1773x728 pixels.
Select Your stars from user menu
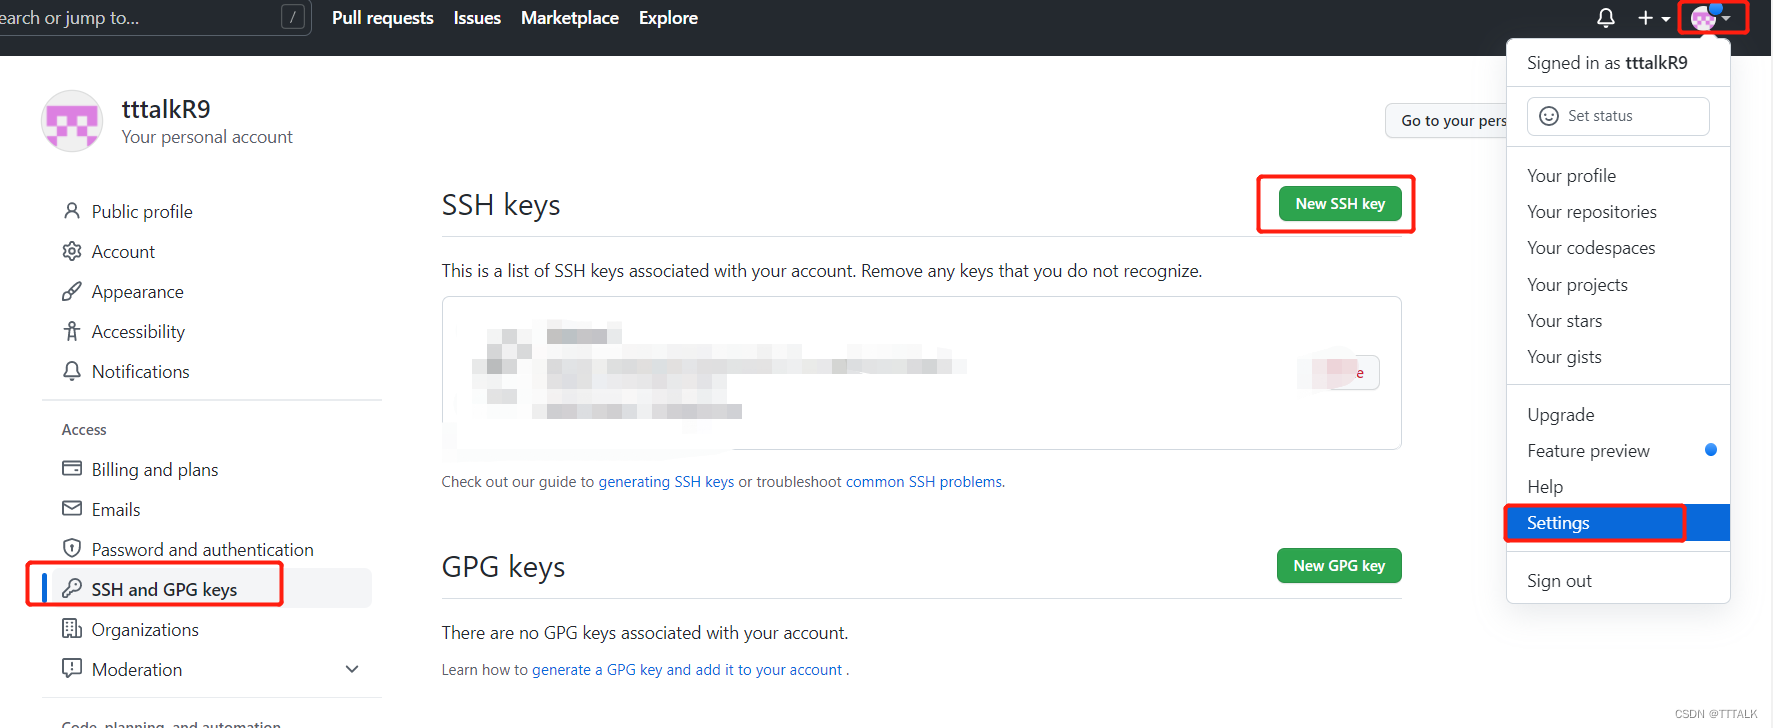click(1618, 321)
